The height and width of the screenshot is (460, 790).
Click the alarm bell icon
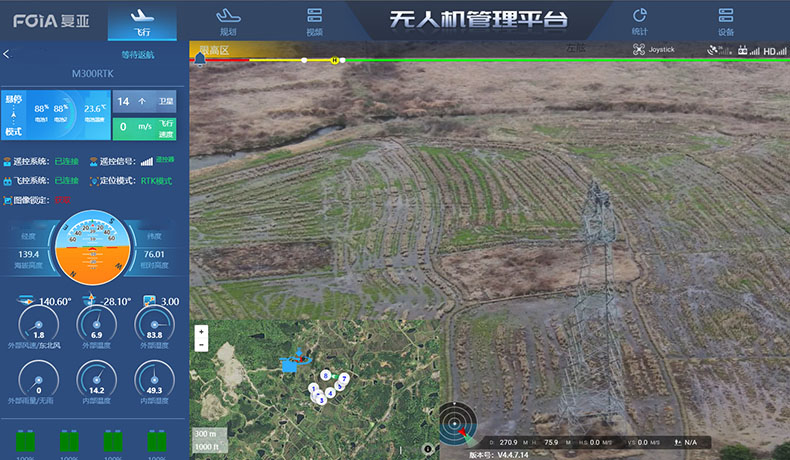pyautogui.click(x=200, y=59)
